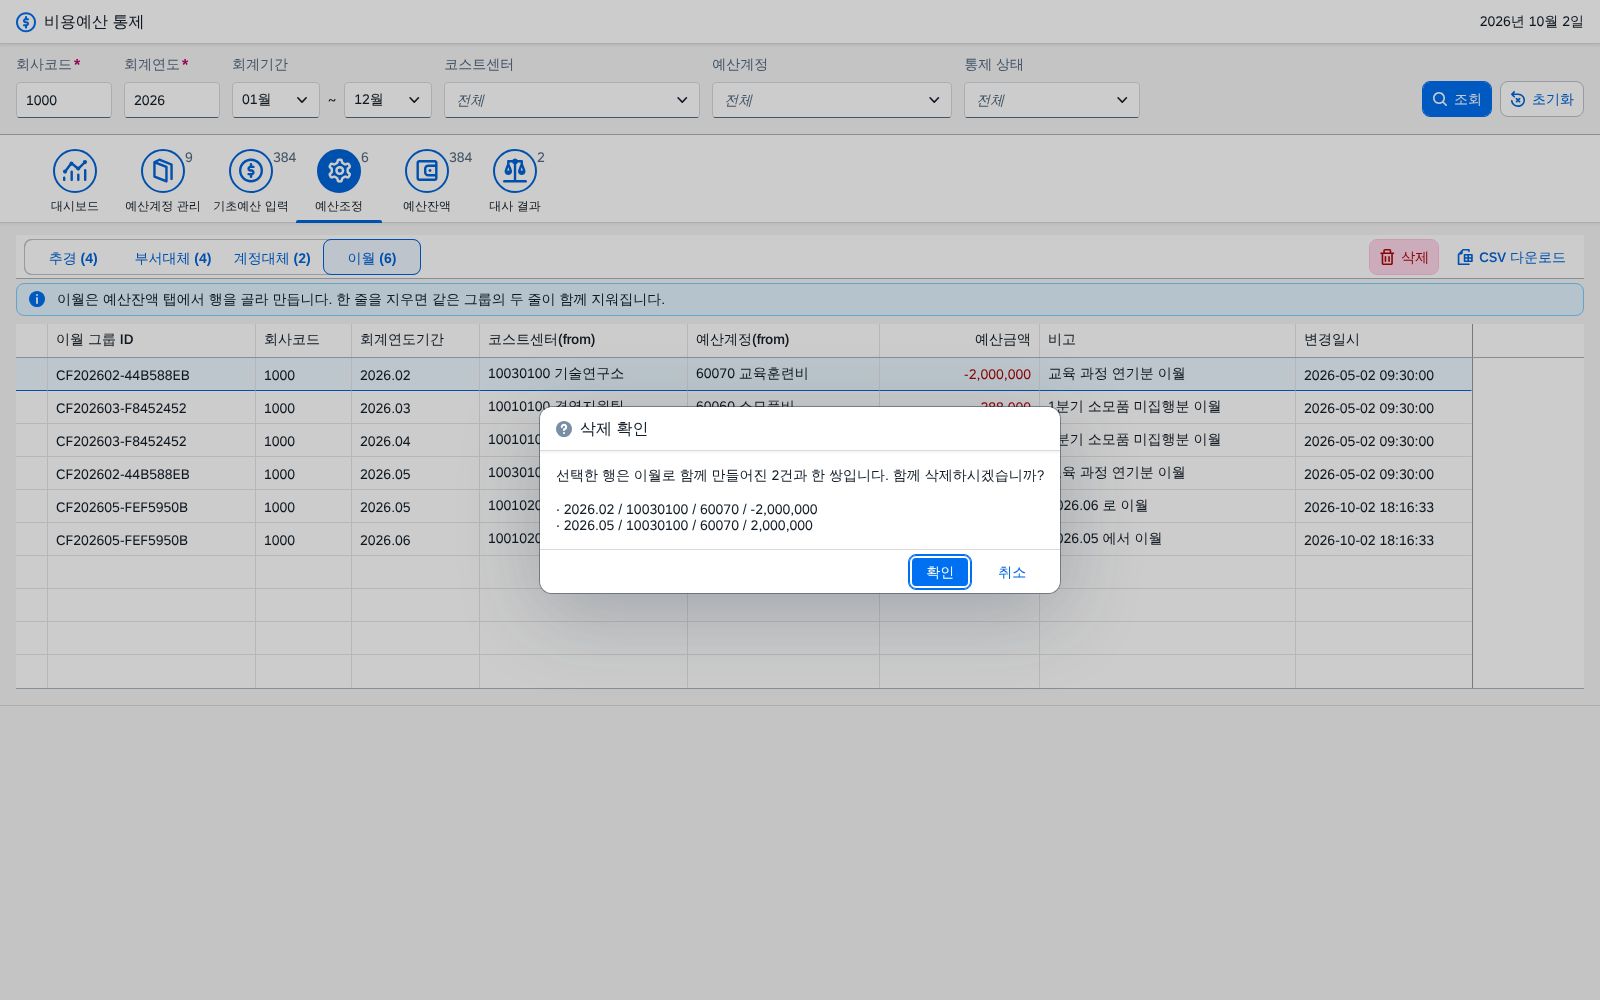Click the 삭제 button label
1600x1000 pixels.
(x=1414, y=257)
